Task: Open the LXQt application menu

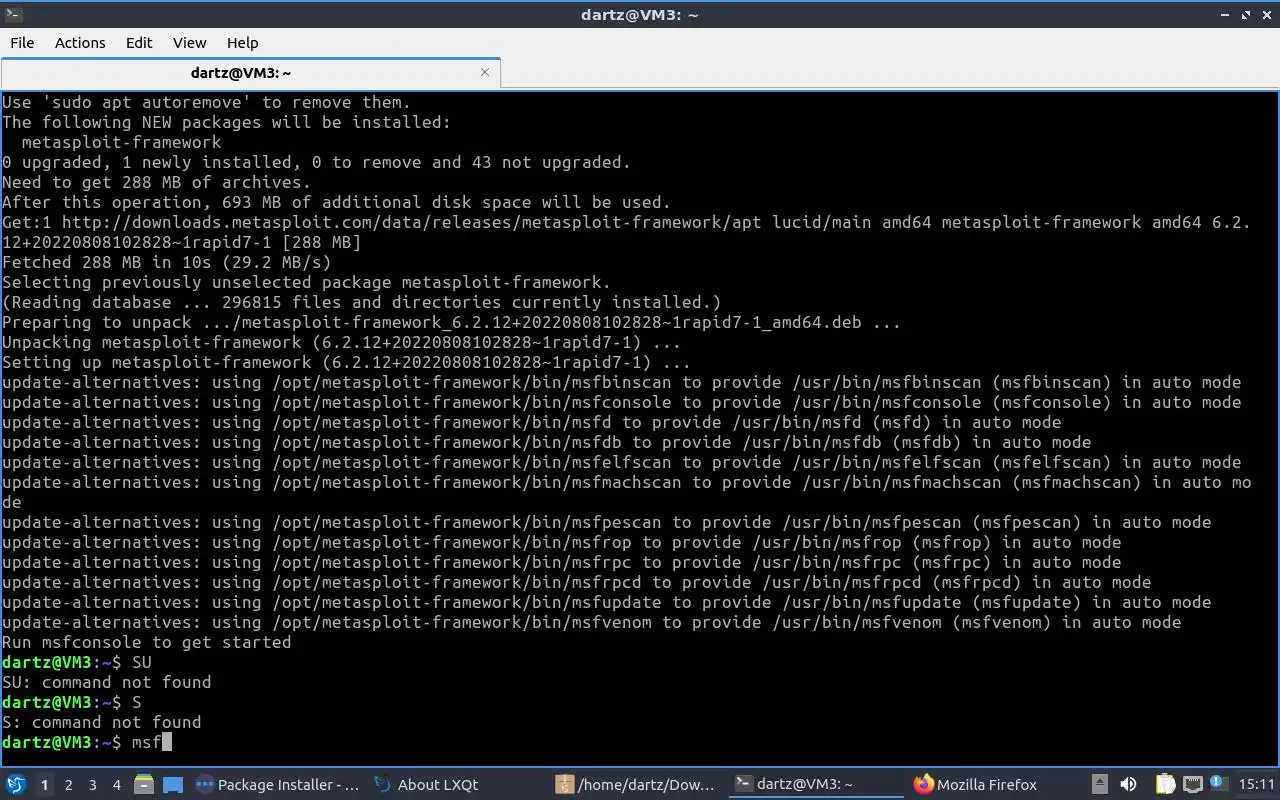Action: tap(16, 785)
